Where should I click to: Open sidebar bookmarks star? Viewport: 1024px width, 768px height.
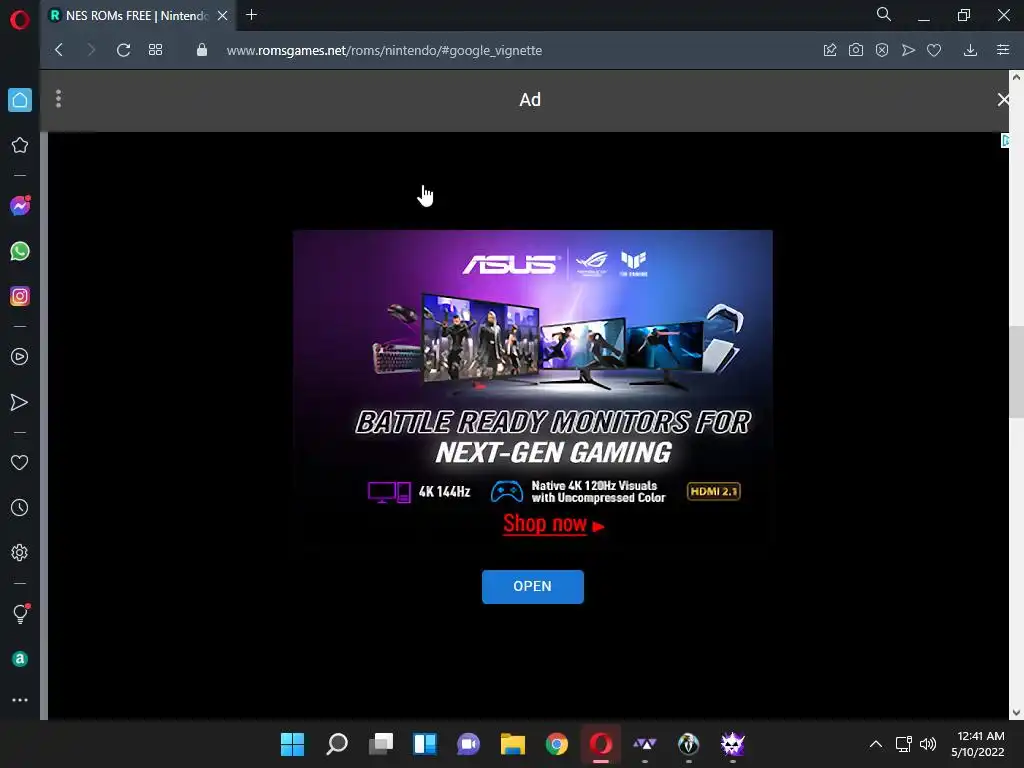pos(20,145)
